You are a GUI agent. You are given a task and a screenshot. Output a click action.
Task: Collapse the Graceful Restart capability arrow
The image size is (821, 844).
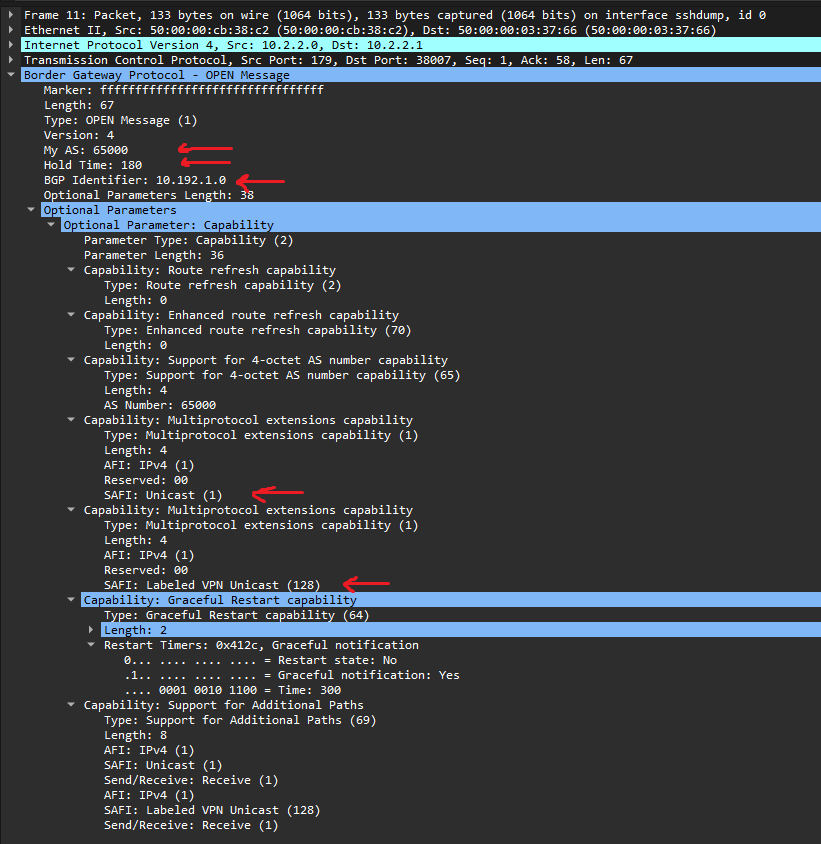click(x=71, y=600)
